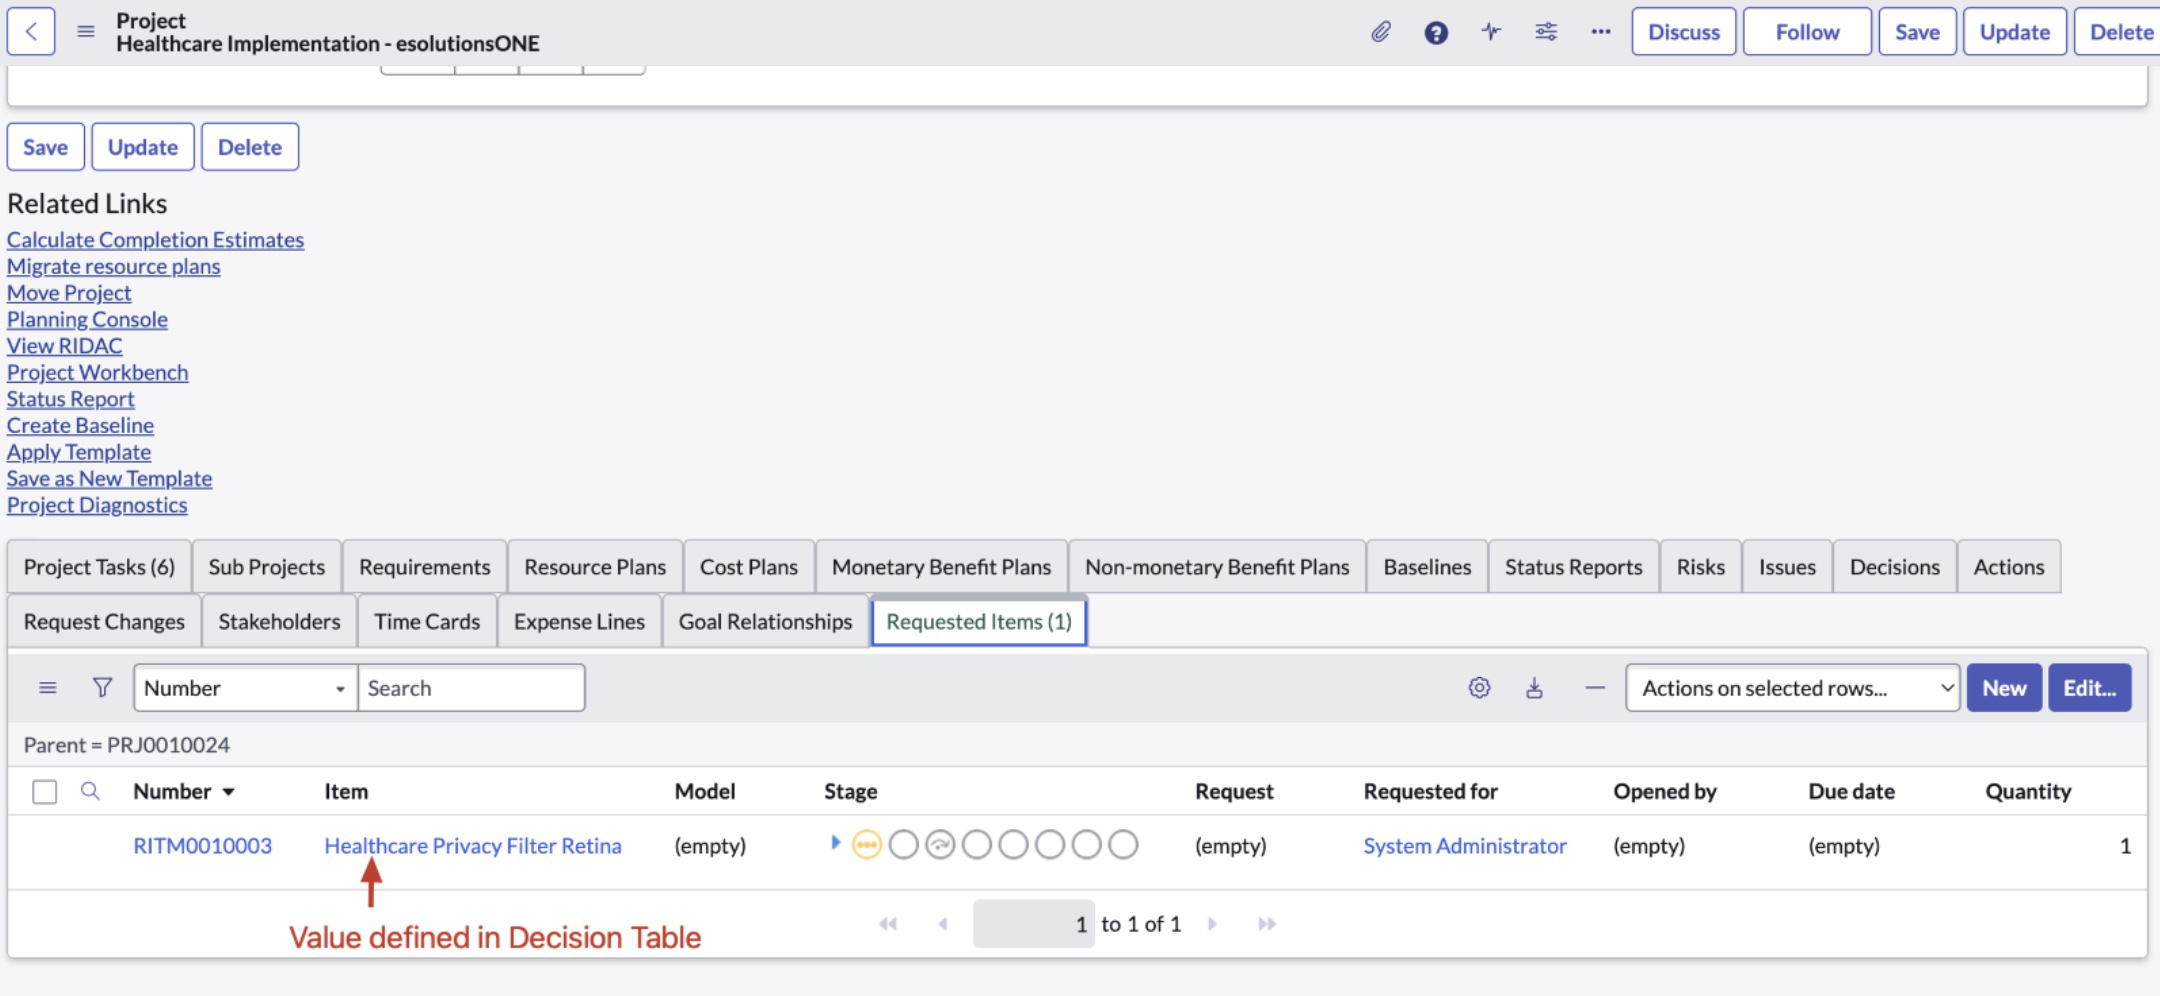
Task: Open the gear to personalize list columns
Action: pyautogui.click(x=1479, y=687)
